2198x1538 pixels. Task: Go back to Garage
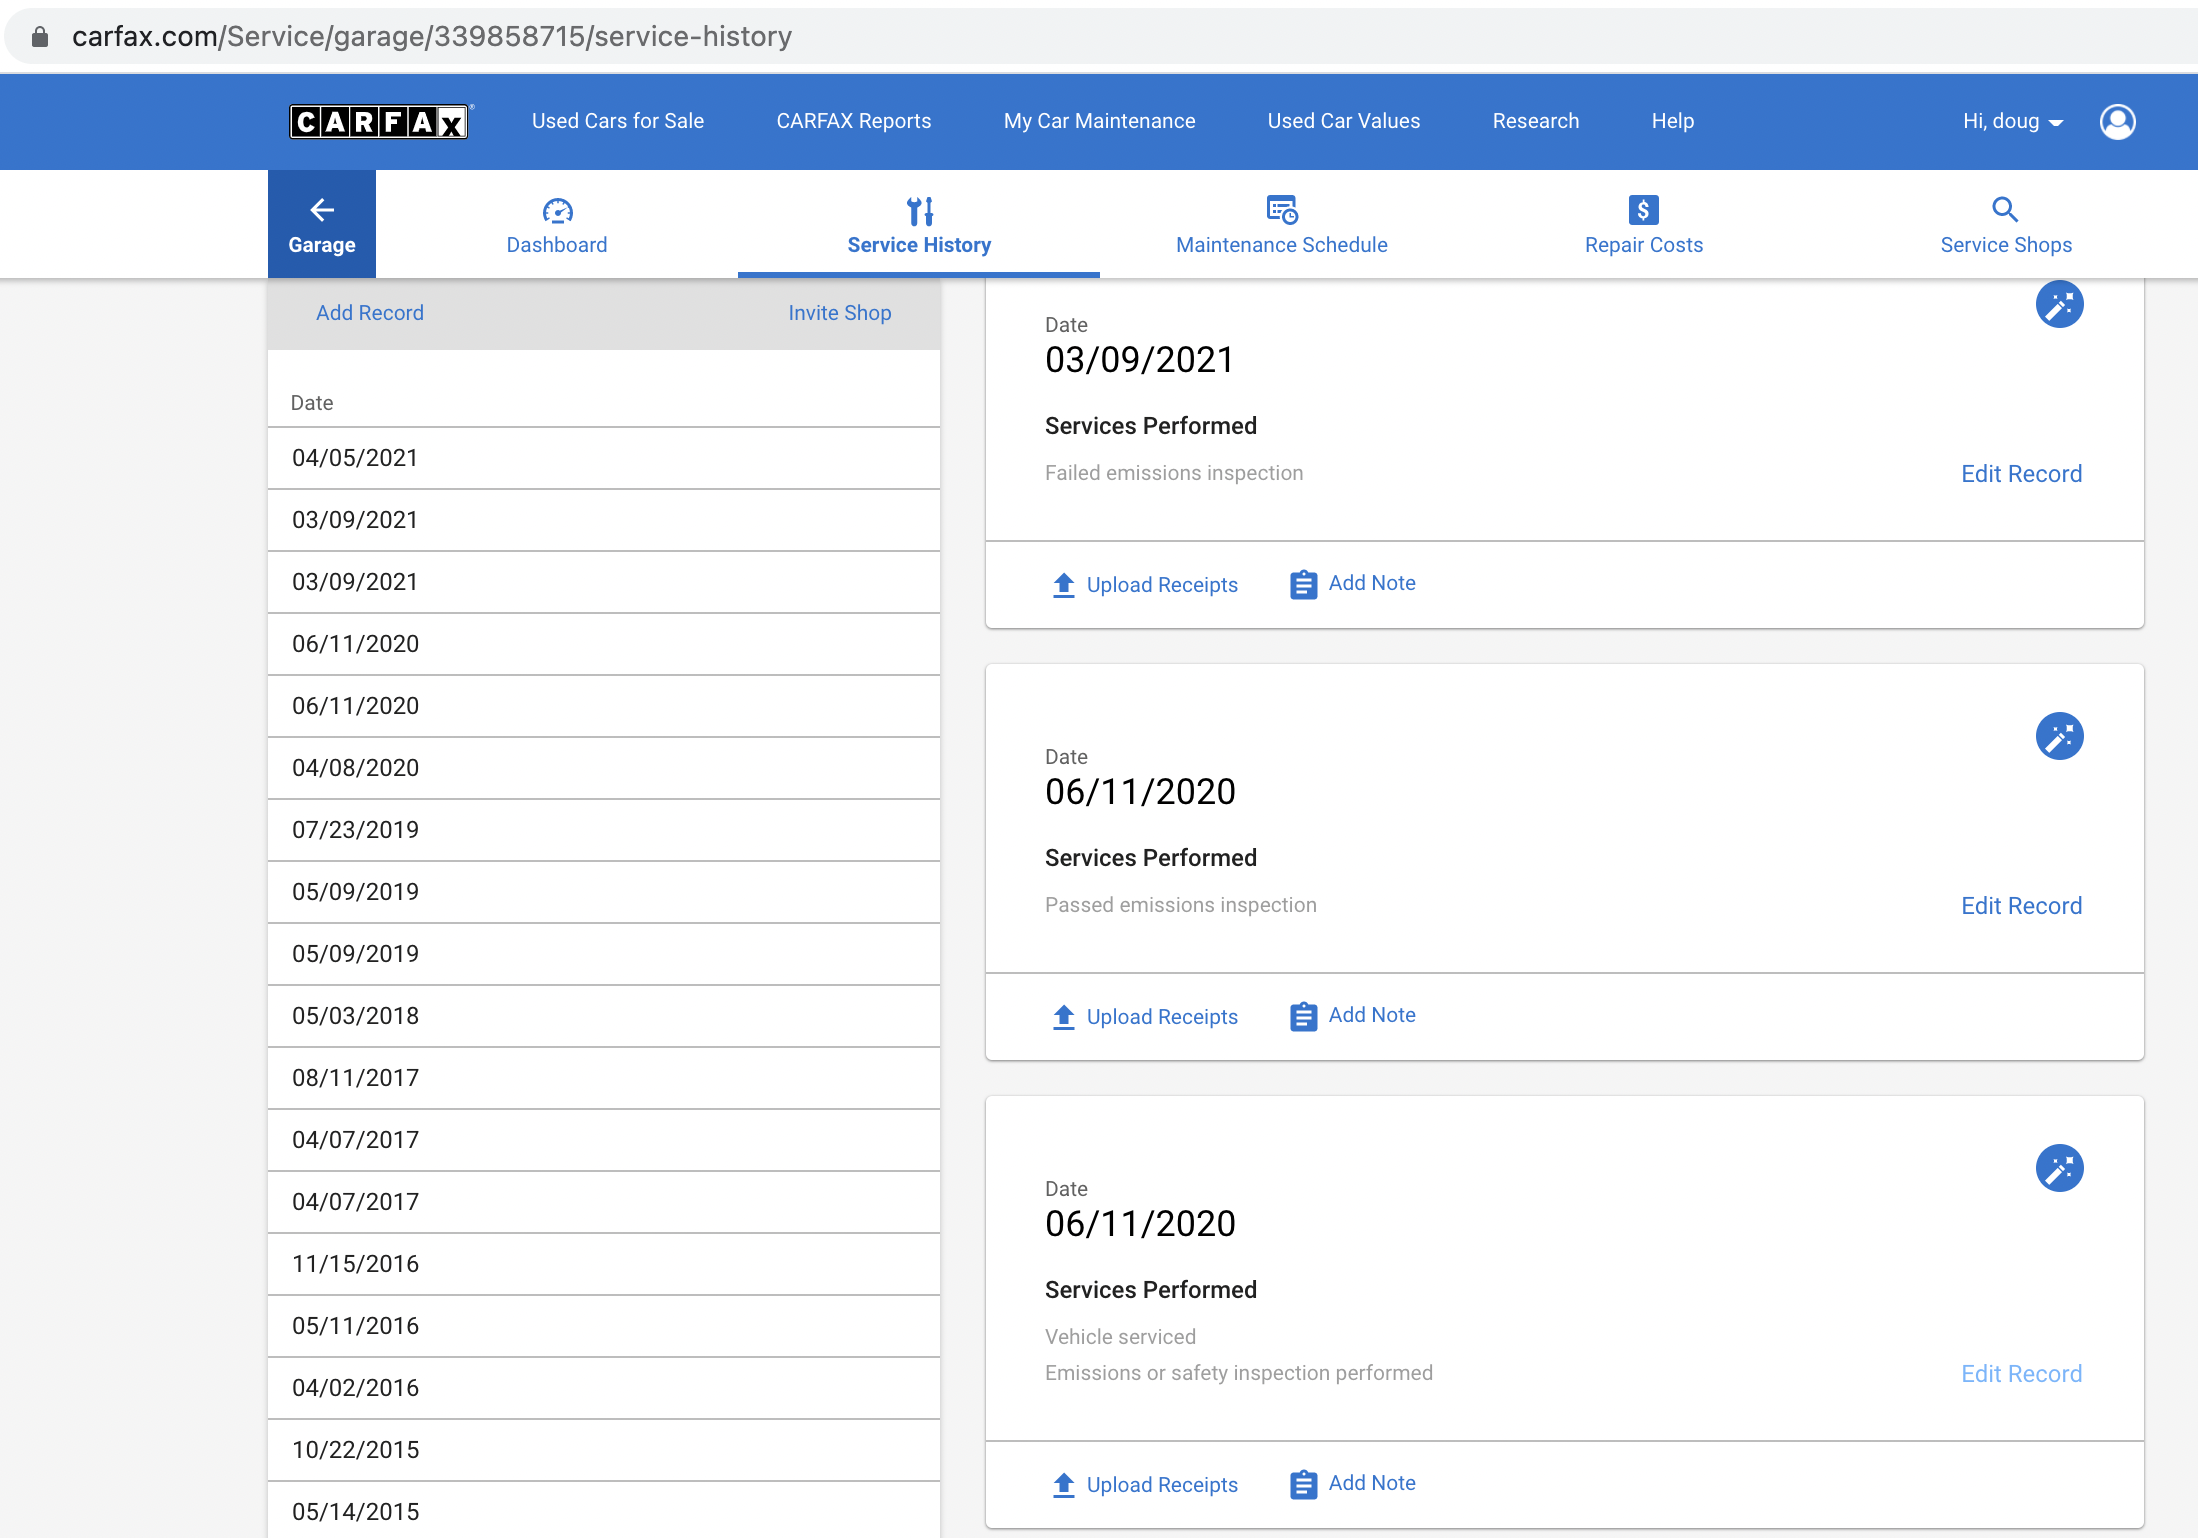[322, 224]
